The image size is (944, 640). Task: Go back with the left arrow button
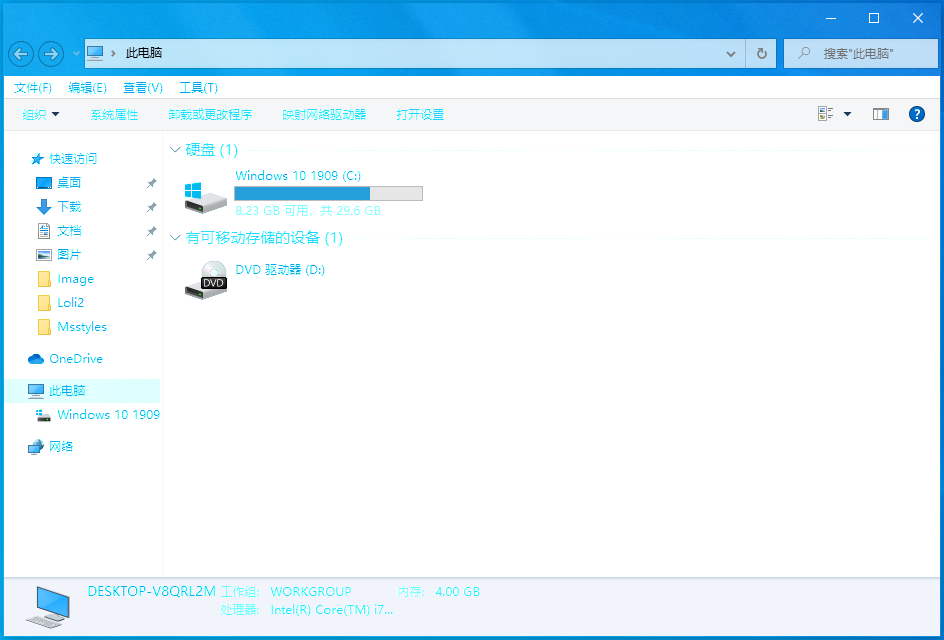click(20, 54)
